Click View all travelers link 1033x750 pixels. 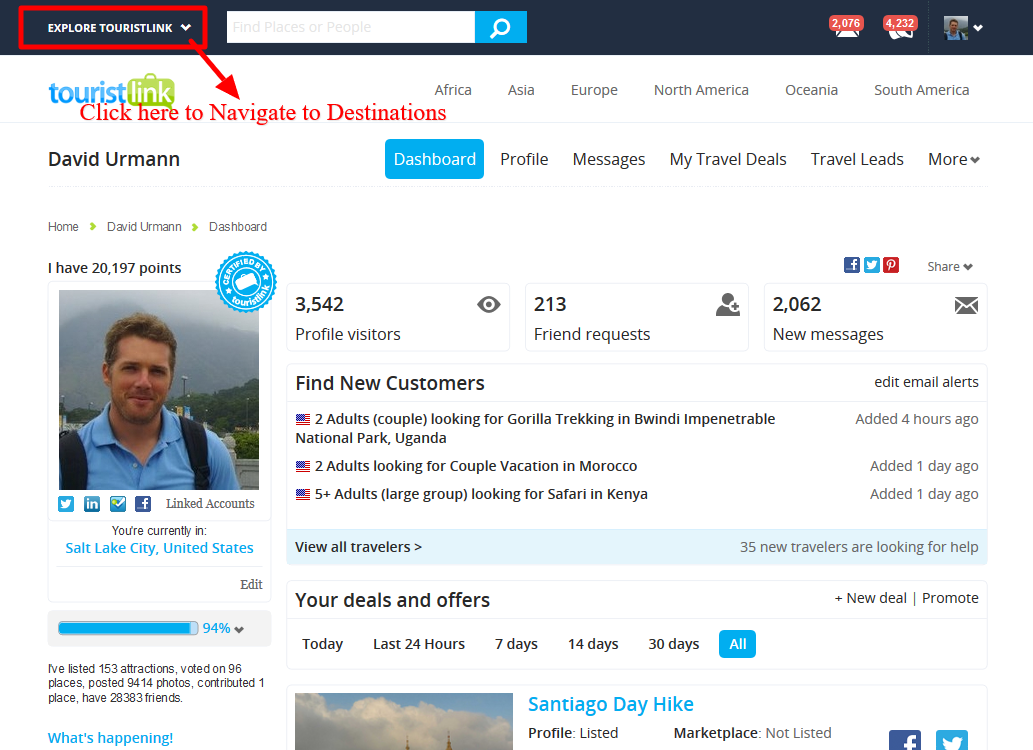click(x=358, y=547)
